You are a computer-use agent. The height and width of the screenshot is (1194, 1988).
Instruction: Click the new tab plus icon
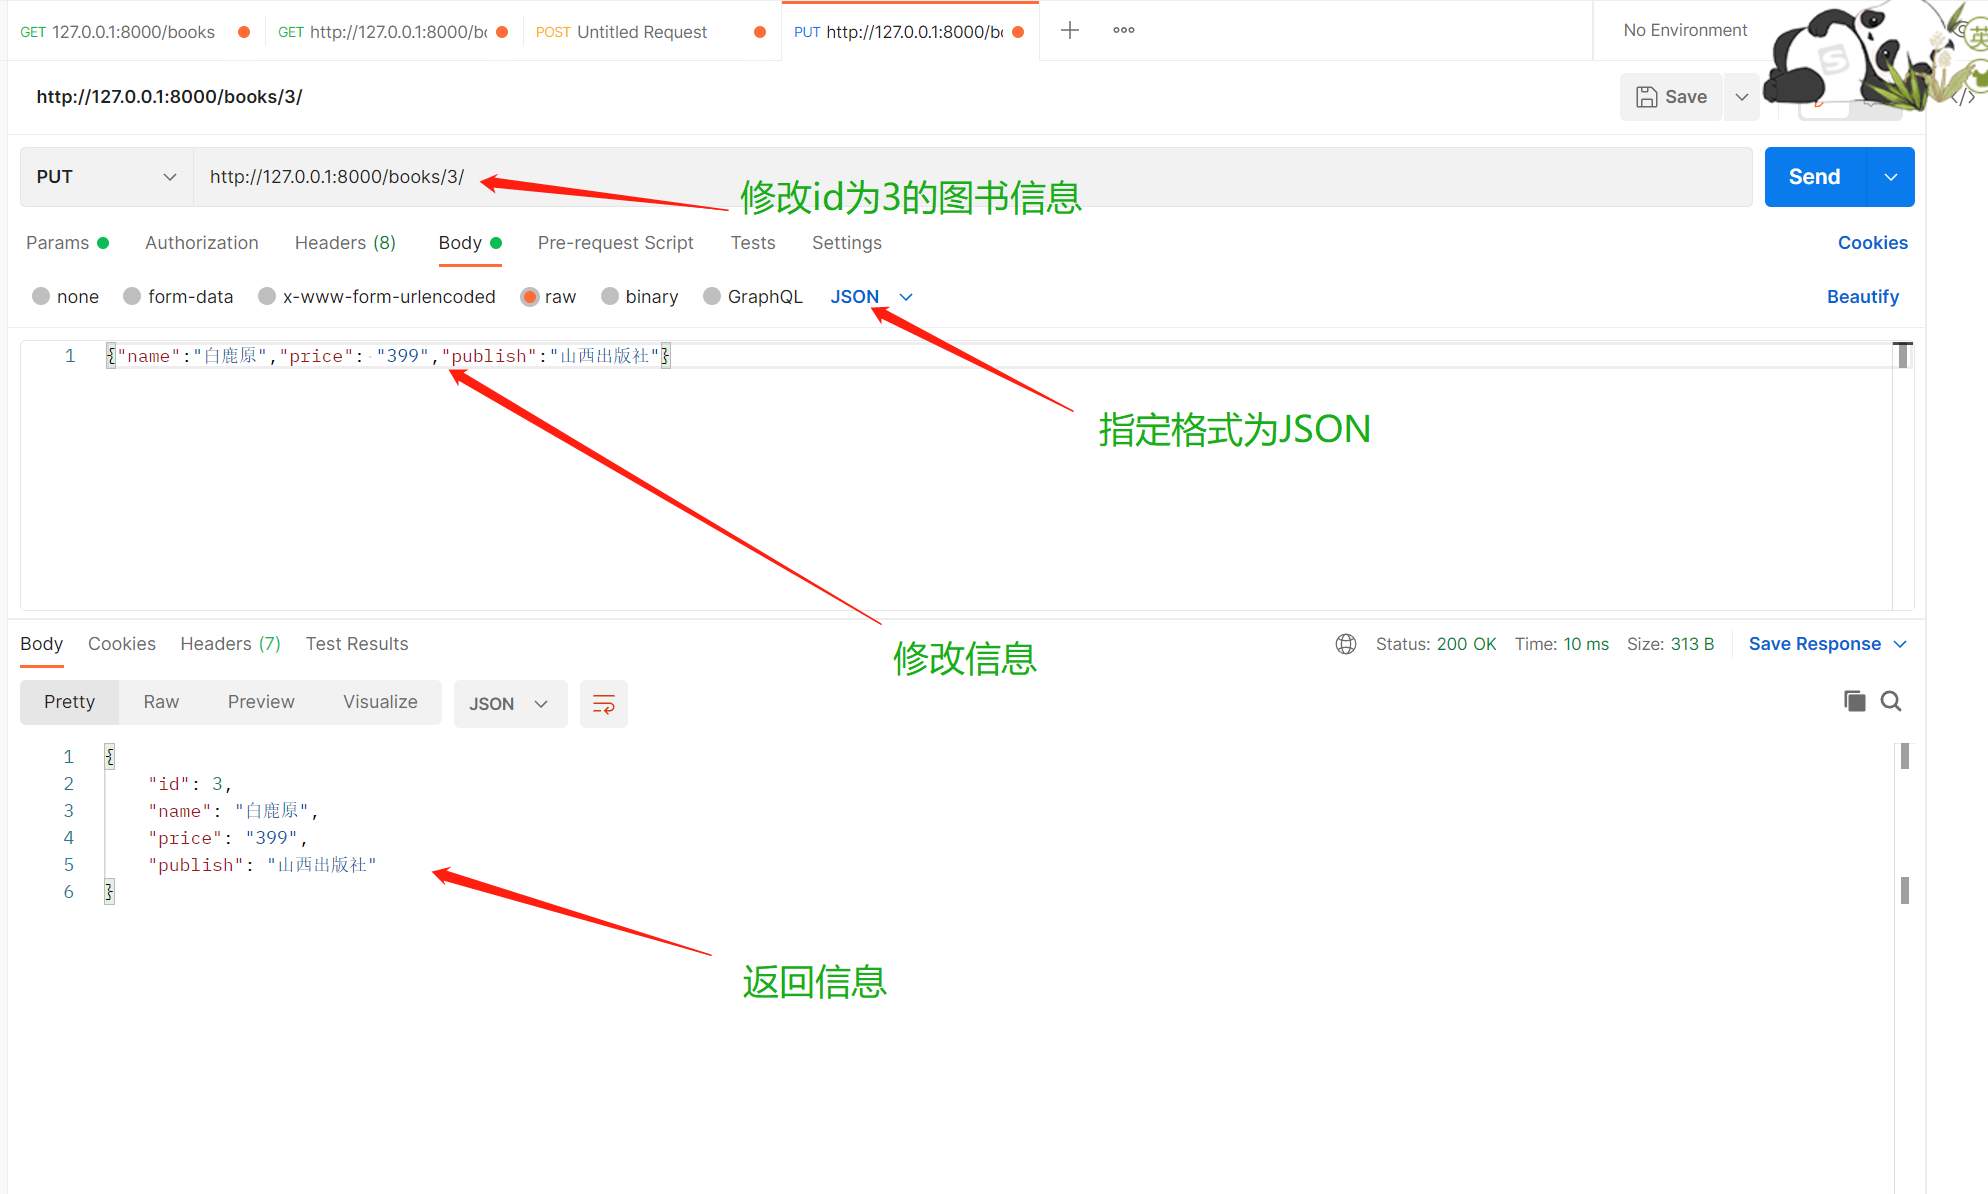point(1069,30)
